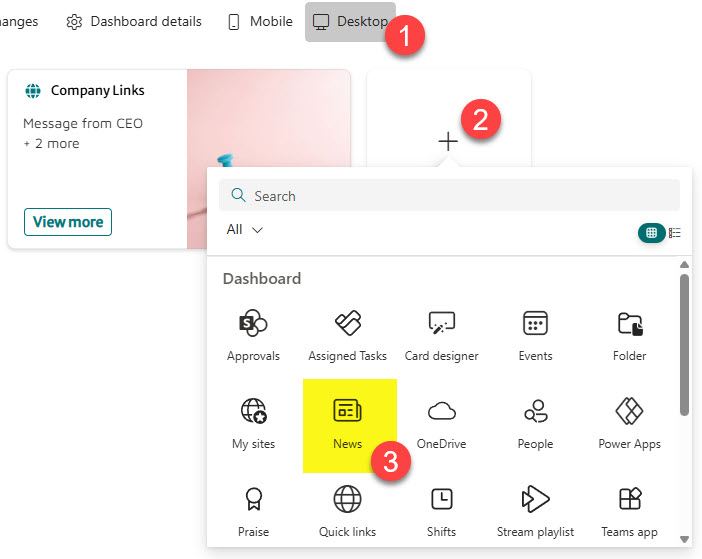
Task: Add the News card
Action: point(347,412)
